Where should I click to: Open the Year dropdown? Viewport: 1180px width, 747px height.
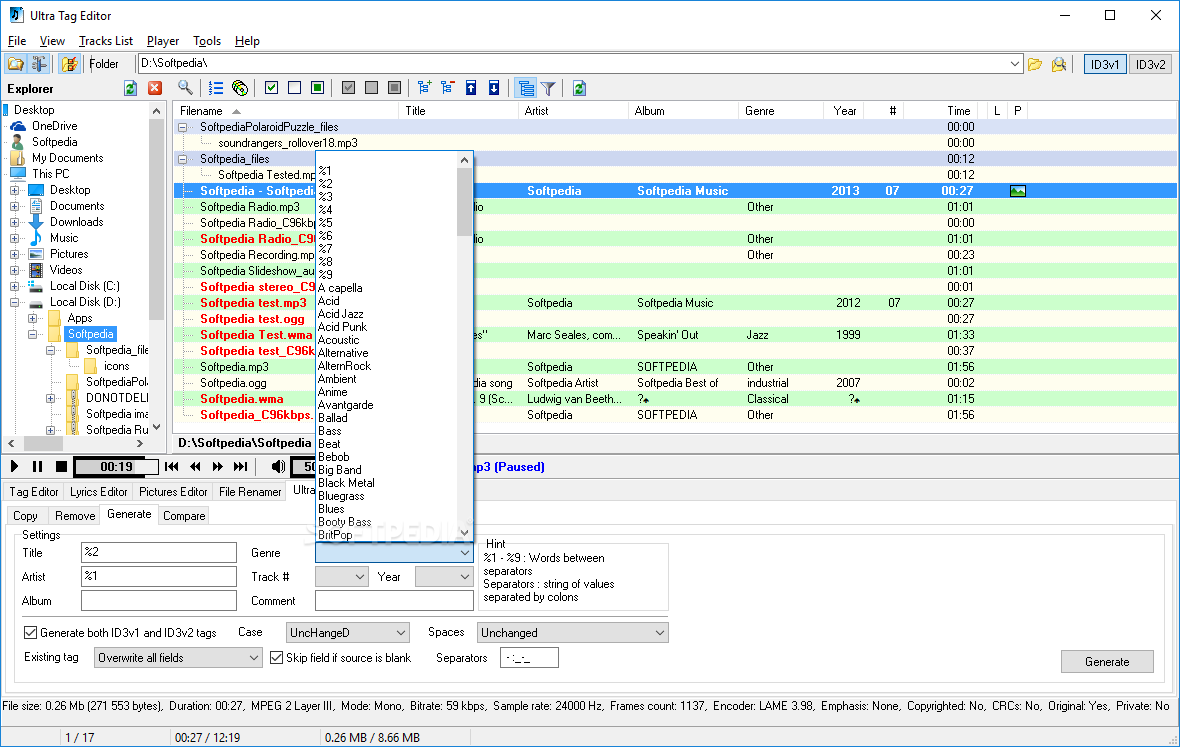(444, 577)
